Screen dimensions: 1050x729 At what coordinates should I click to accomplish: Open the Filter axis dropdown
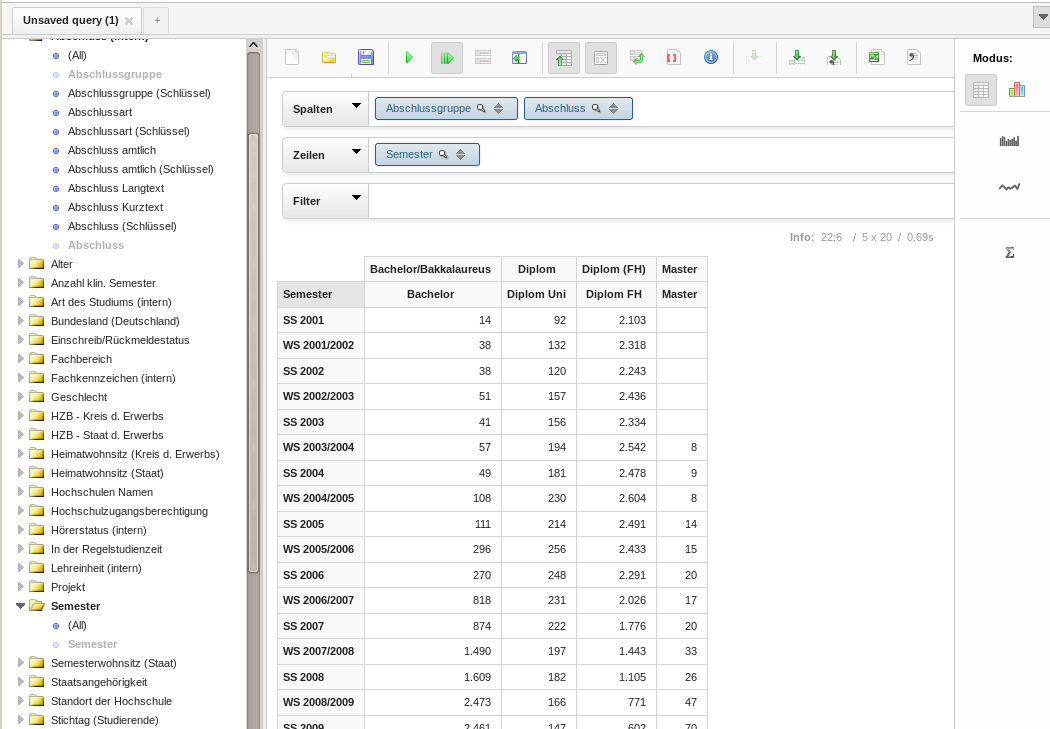point(356,197)
